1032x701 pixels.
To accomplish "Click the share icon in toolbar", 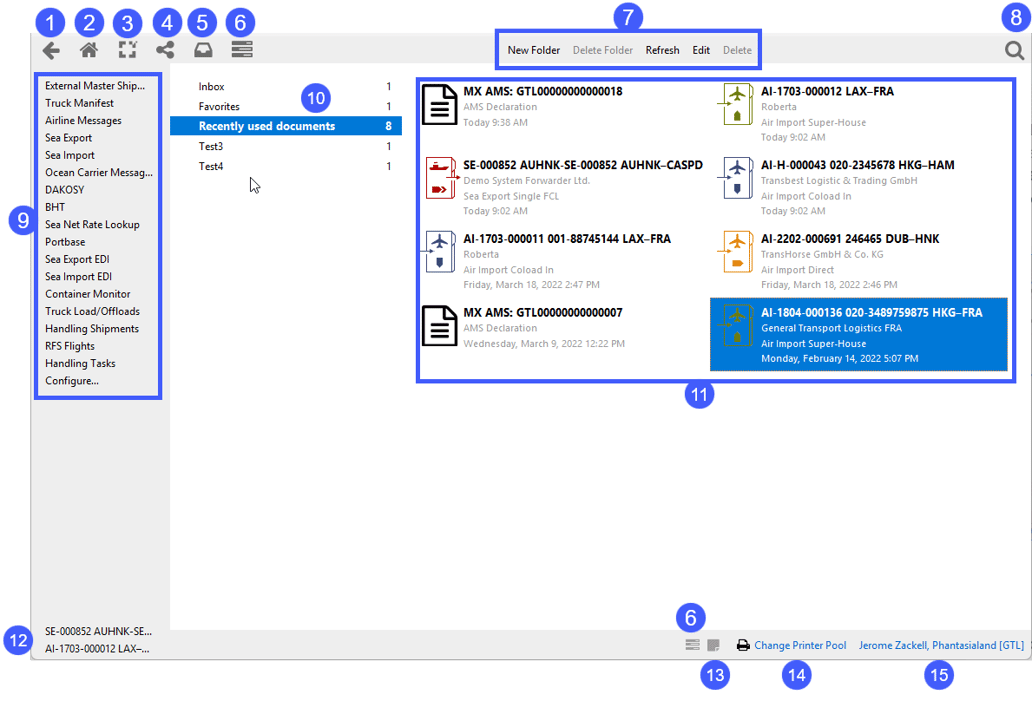I will [x=165, y=50].
